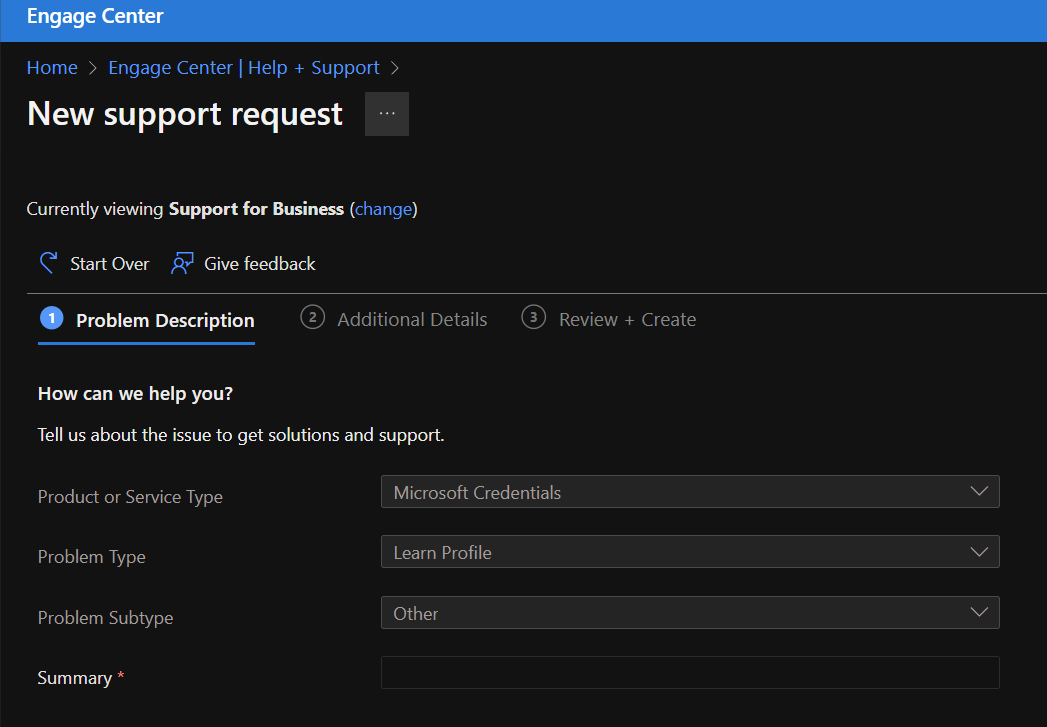Click the step 2 circle icon
Viewport: 1047px width, 727px height.
pos(312,317)
